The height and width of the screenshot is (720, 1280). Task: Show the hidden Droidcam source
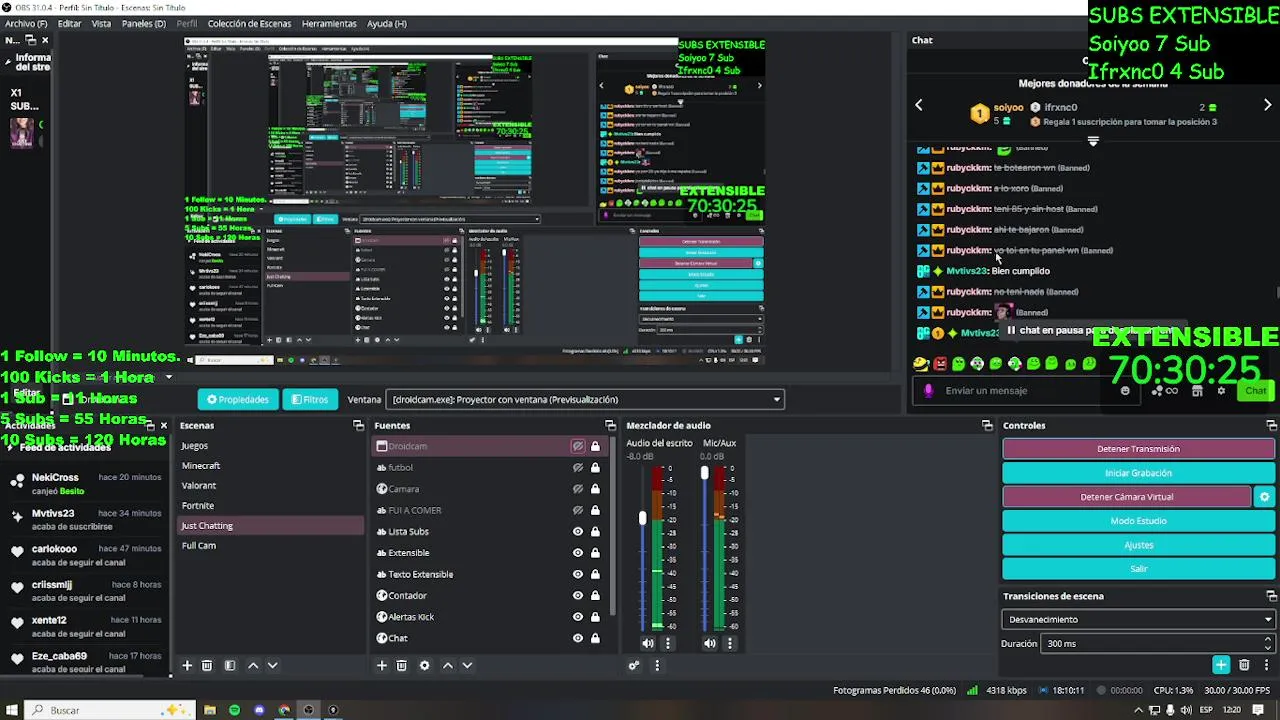578,446
